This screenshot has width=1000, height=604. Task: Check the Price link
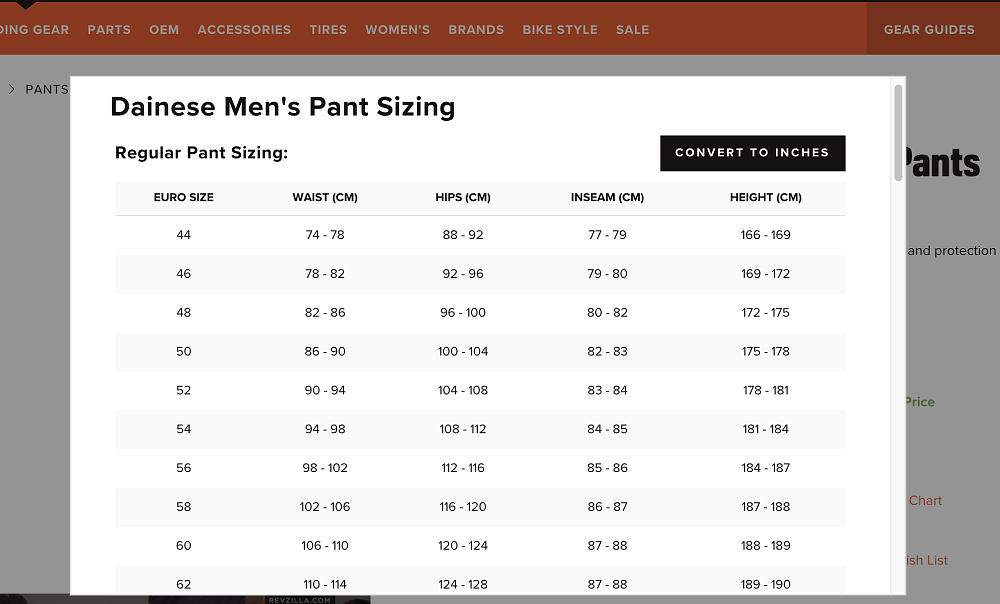click(x=919, y=402)
